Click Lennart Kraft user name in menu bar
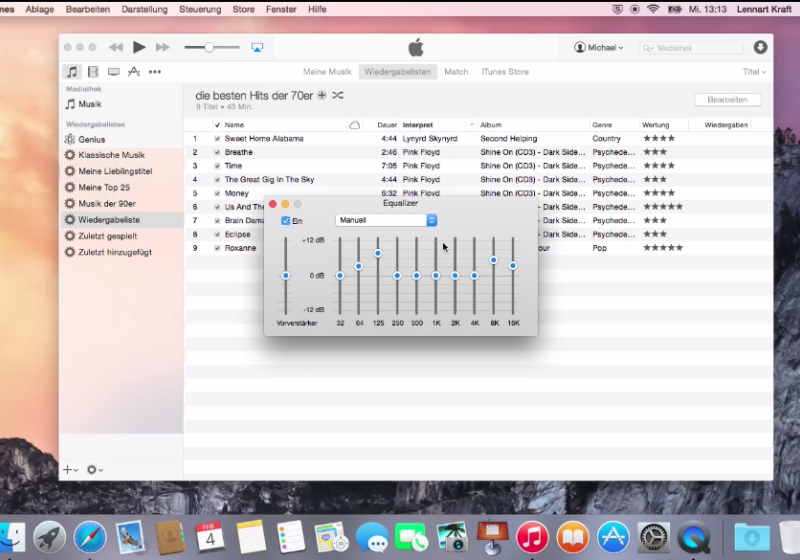This screenshot has height=560, width=800. tap(764, 9)
